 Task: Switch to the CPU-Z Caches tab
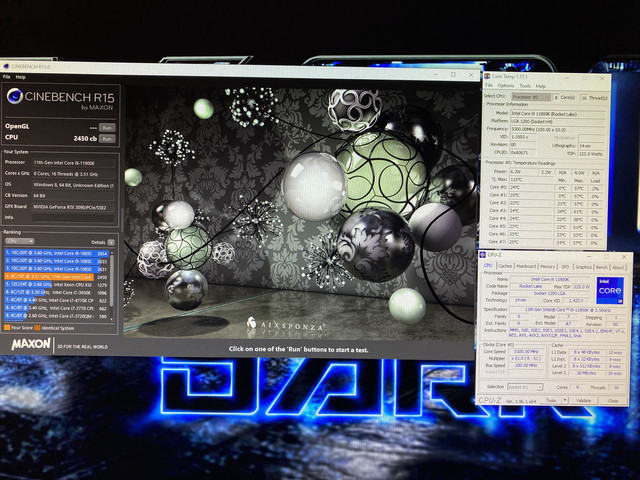505,267
